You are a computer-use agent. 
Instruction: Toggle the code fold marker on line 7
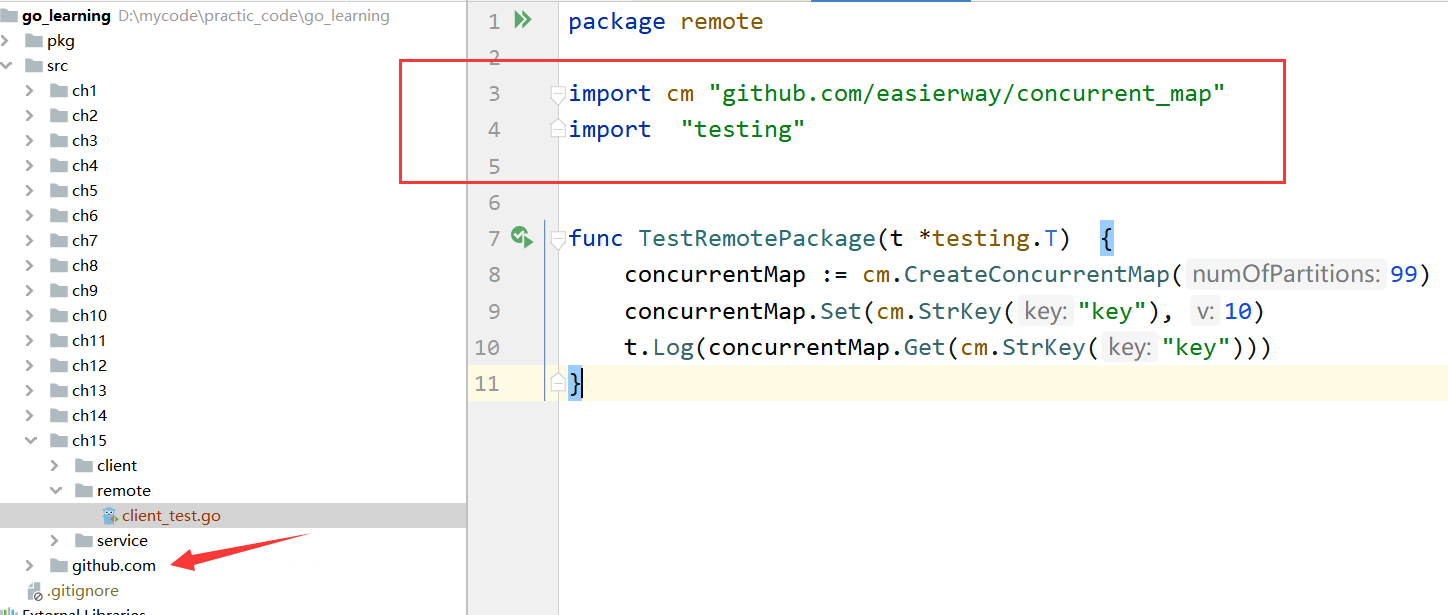tap(558, 238)
